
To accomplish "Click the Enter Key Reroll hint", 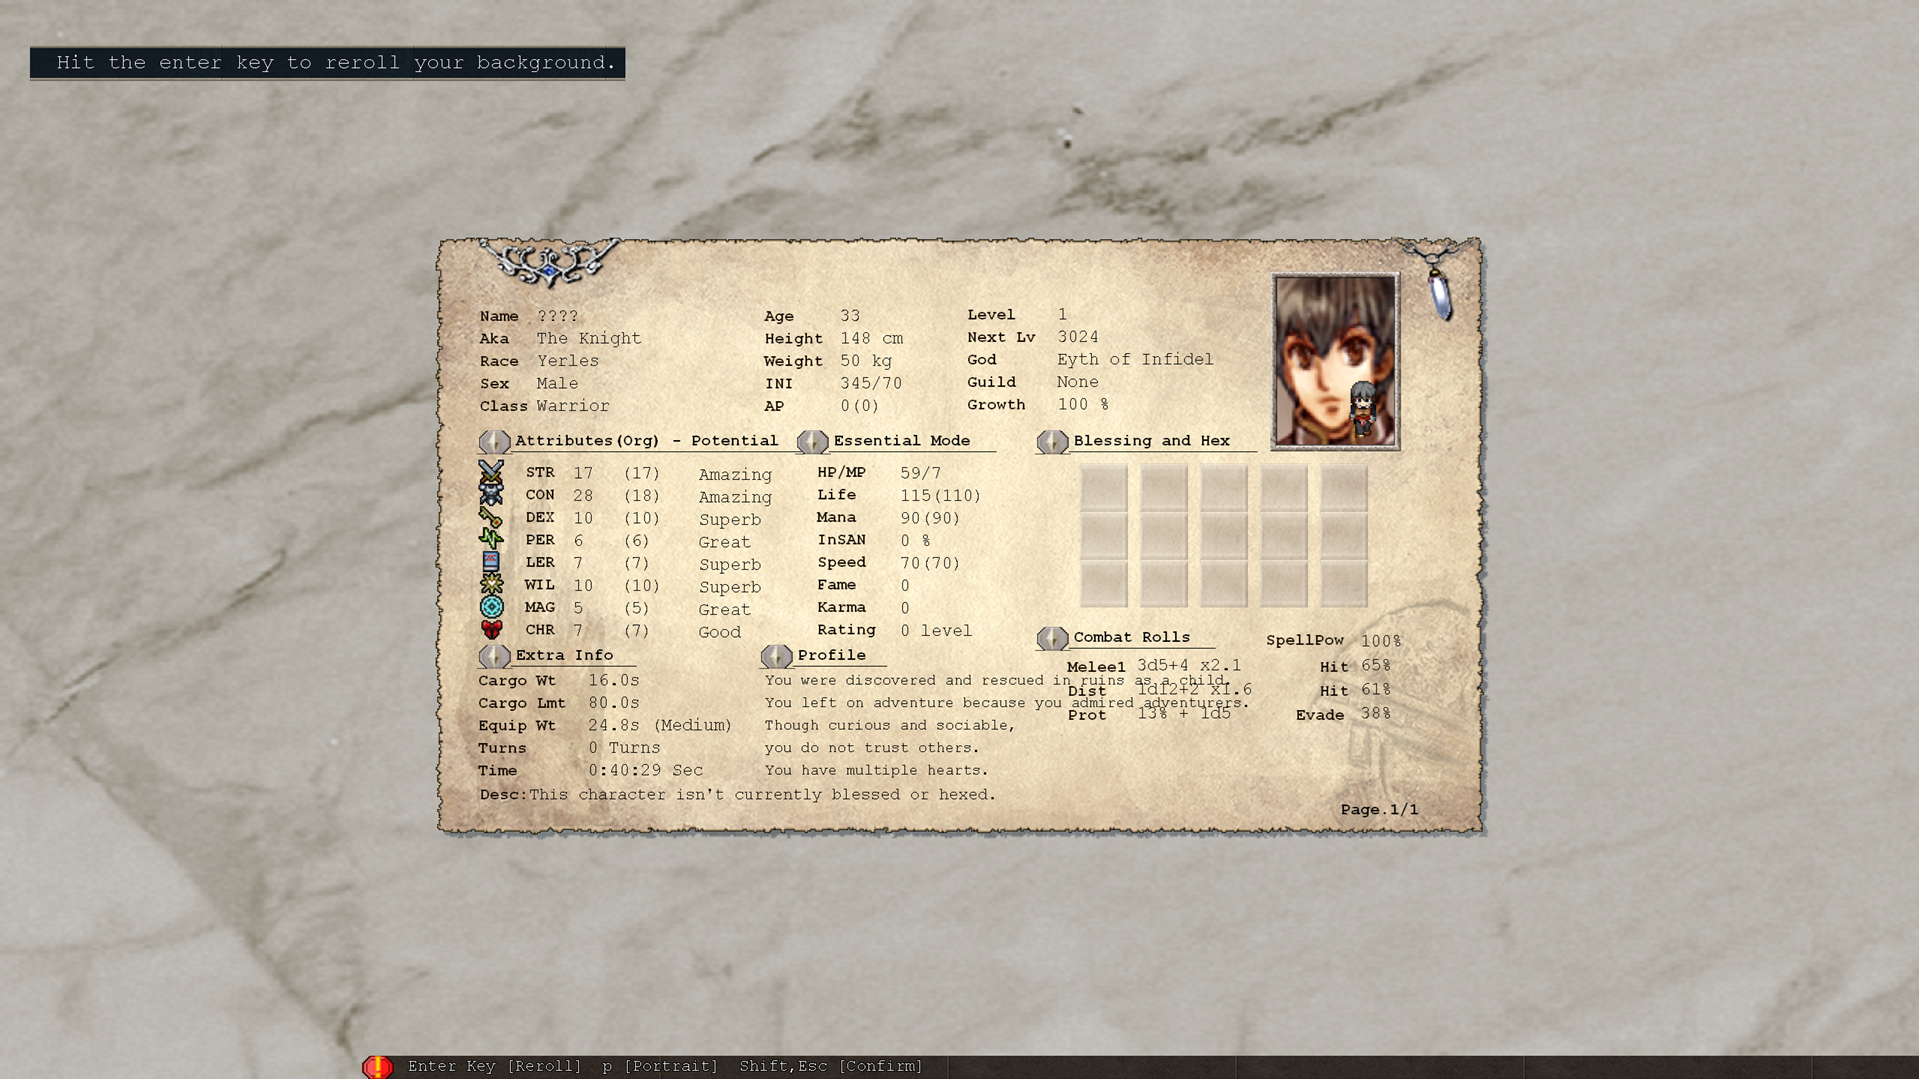I will pyautogui.click(x=494, y=1066).
